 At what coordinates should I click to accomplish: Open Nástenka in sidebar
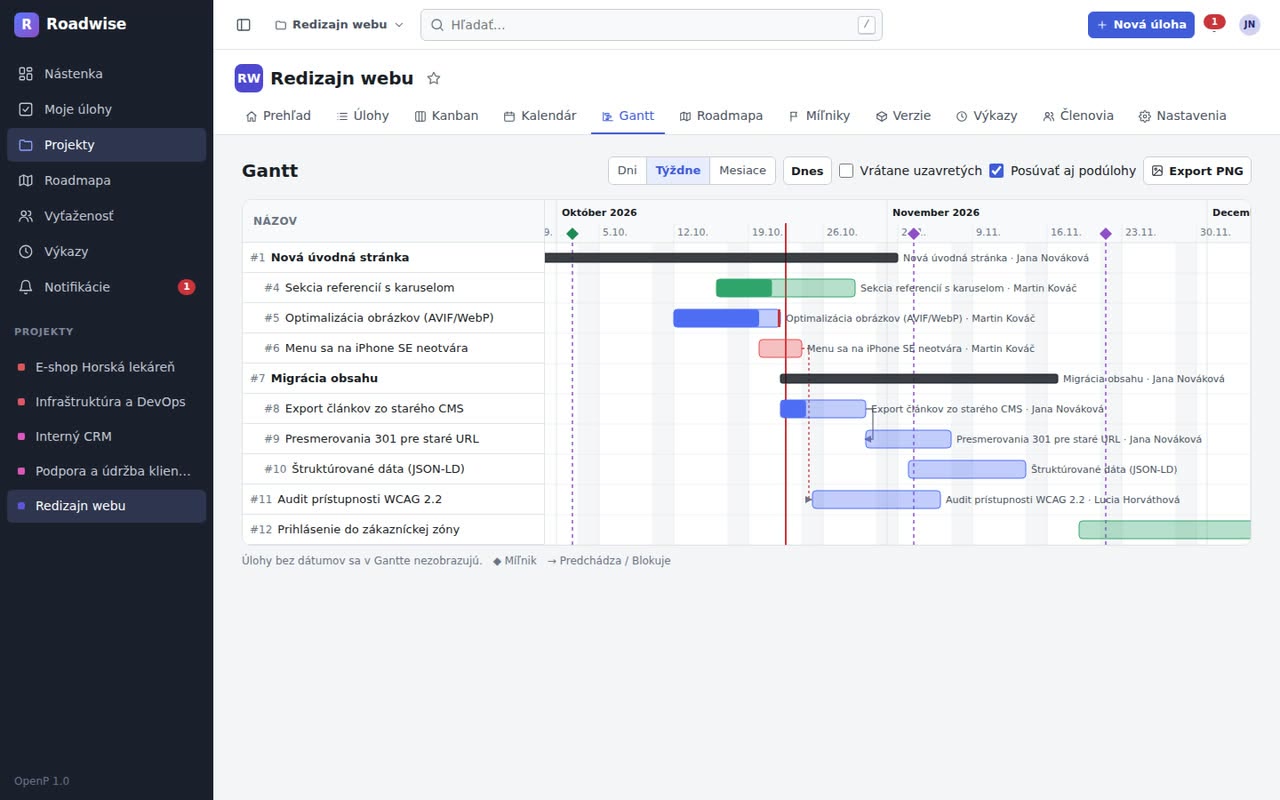click(x=107, y=74)
